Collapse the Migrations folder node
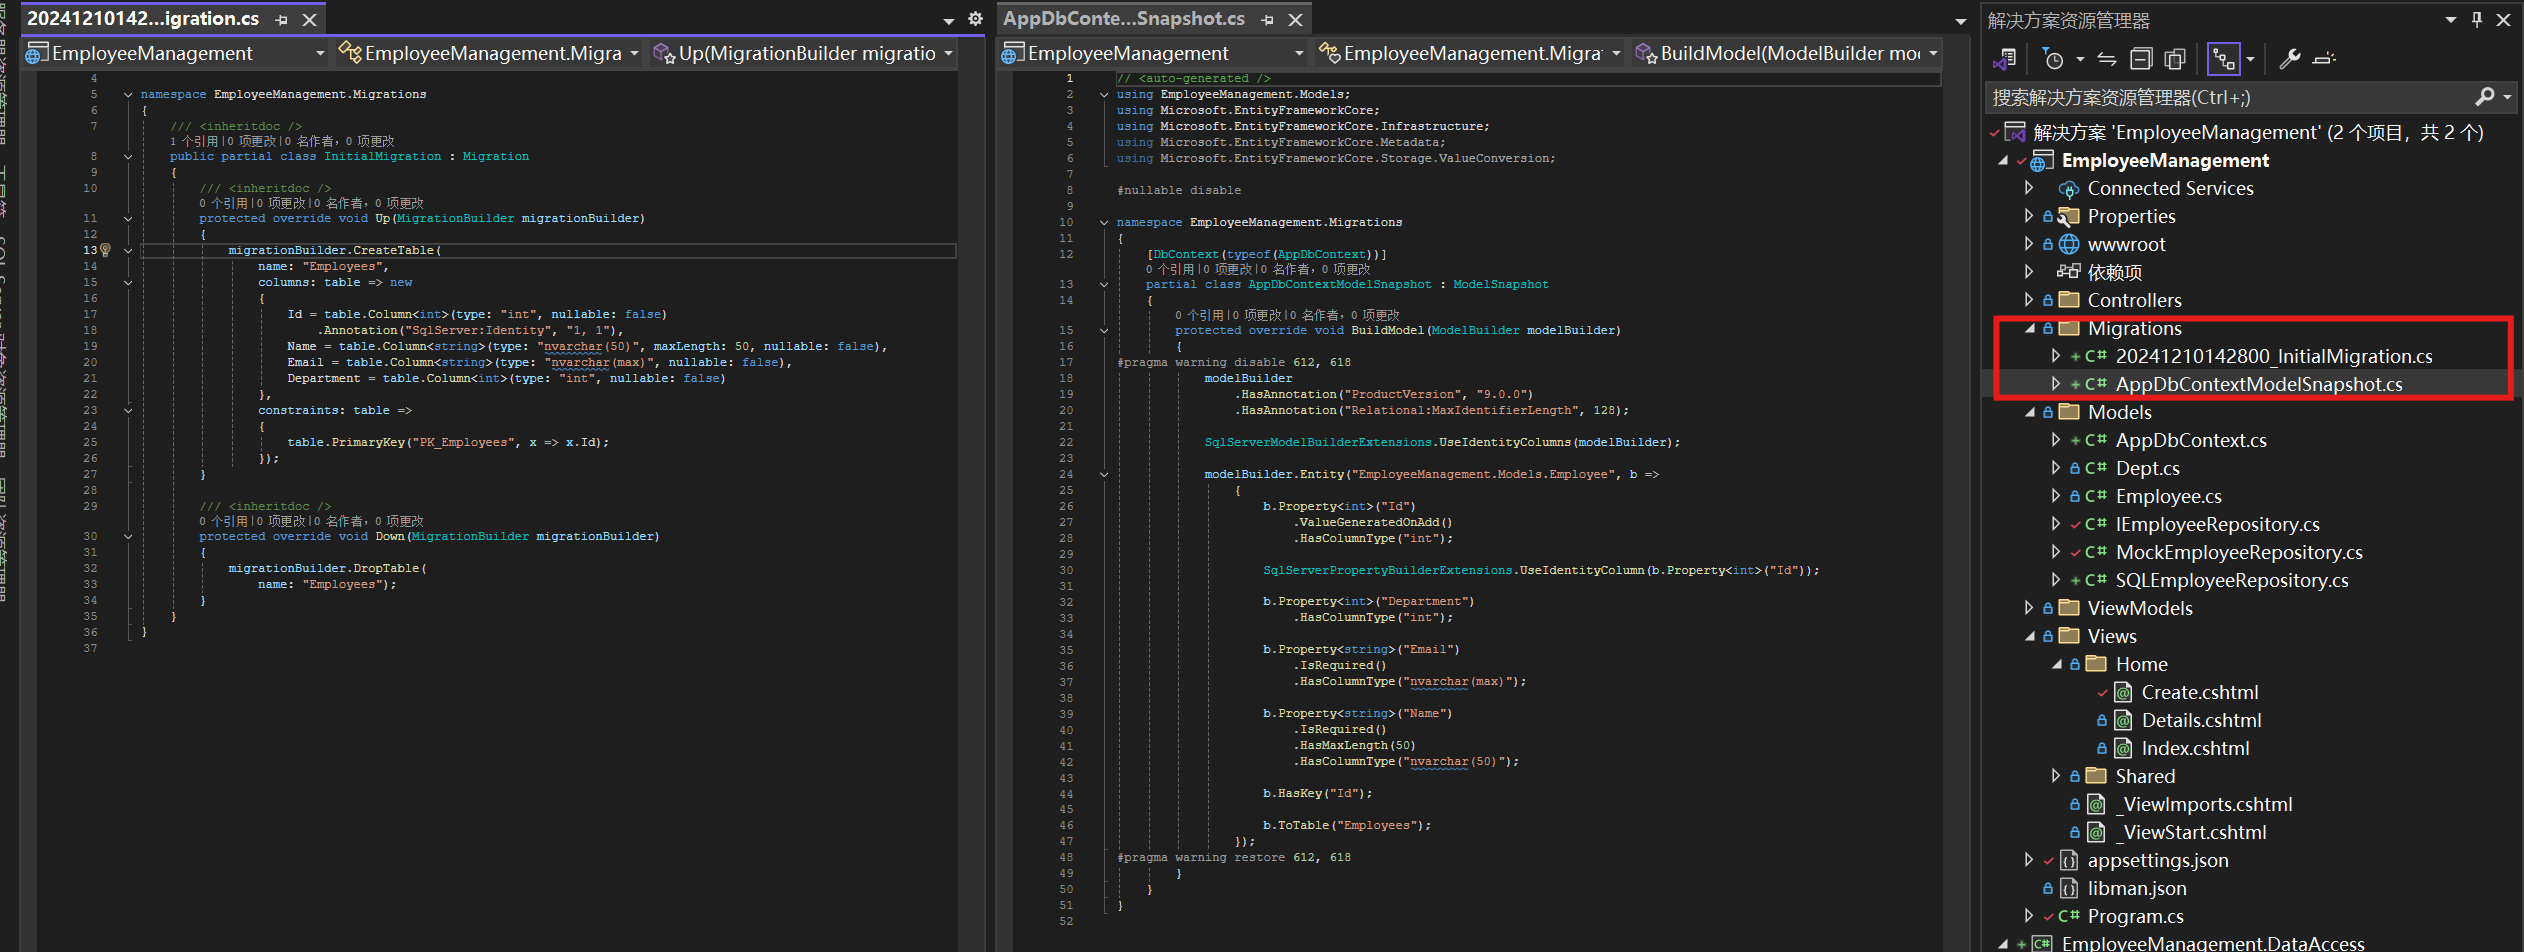 click(x=2030, y=328)
